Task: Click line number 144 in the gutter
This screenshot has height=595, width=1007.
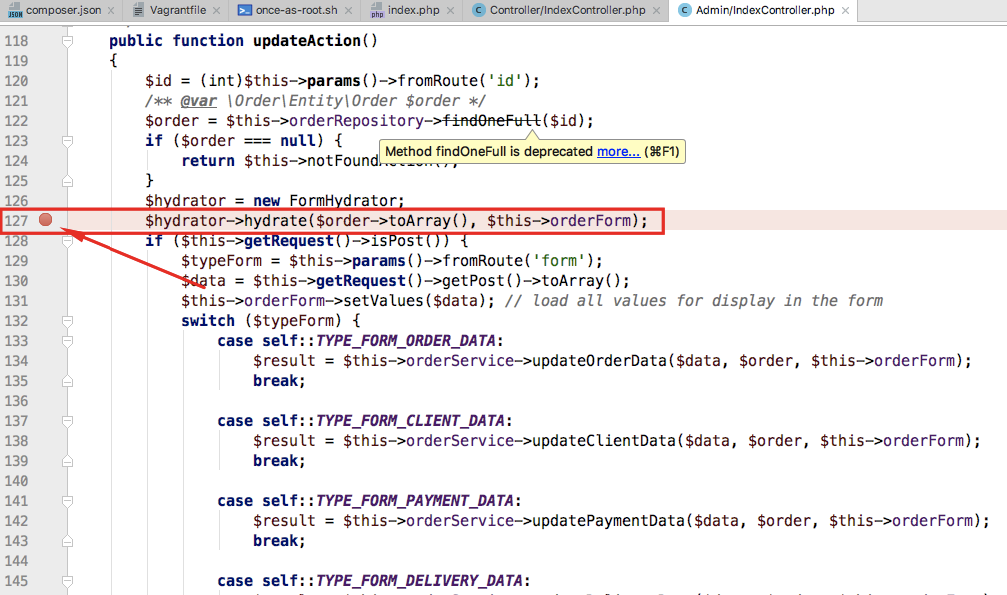Action: [x=16, y=561]
